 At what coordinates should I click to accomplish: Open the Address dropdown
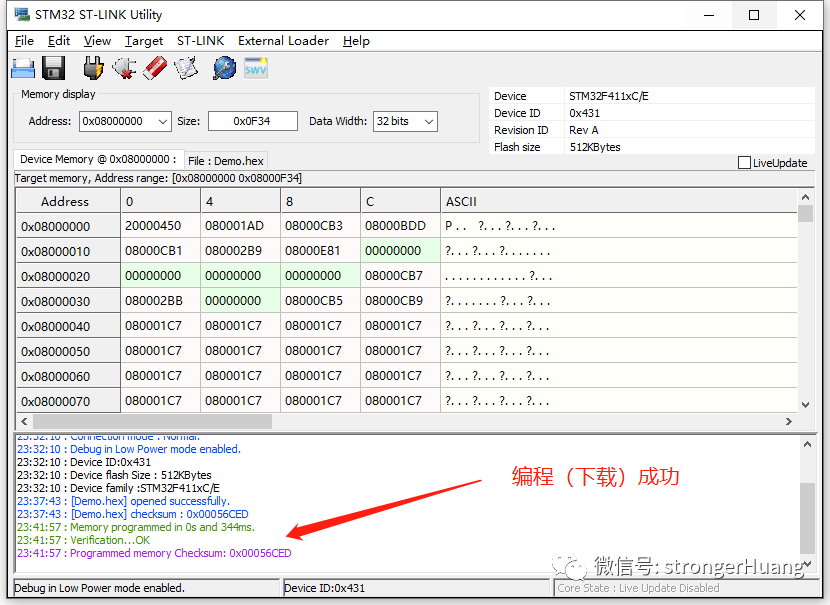tap(162, 120)
